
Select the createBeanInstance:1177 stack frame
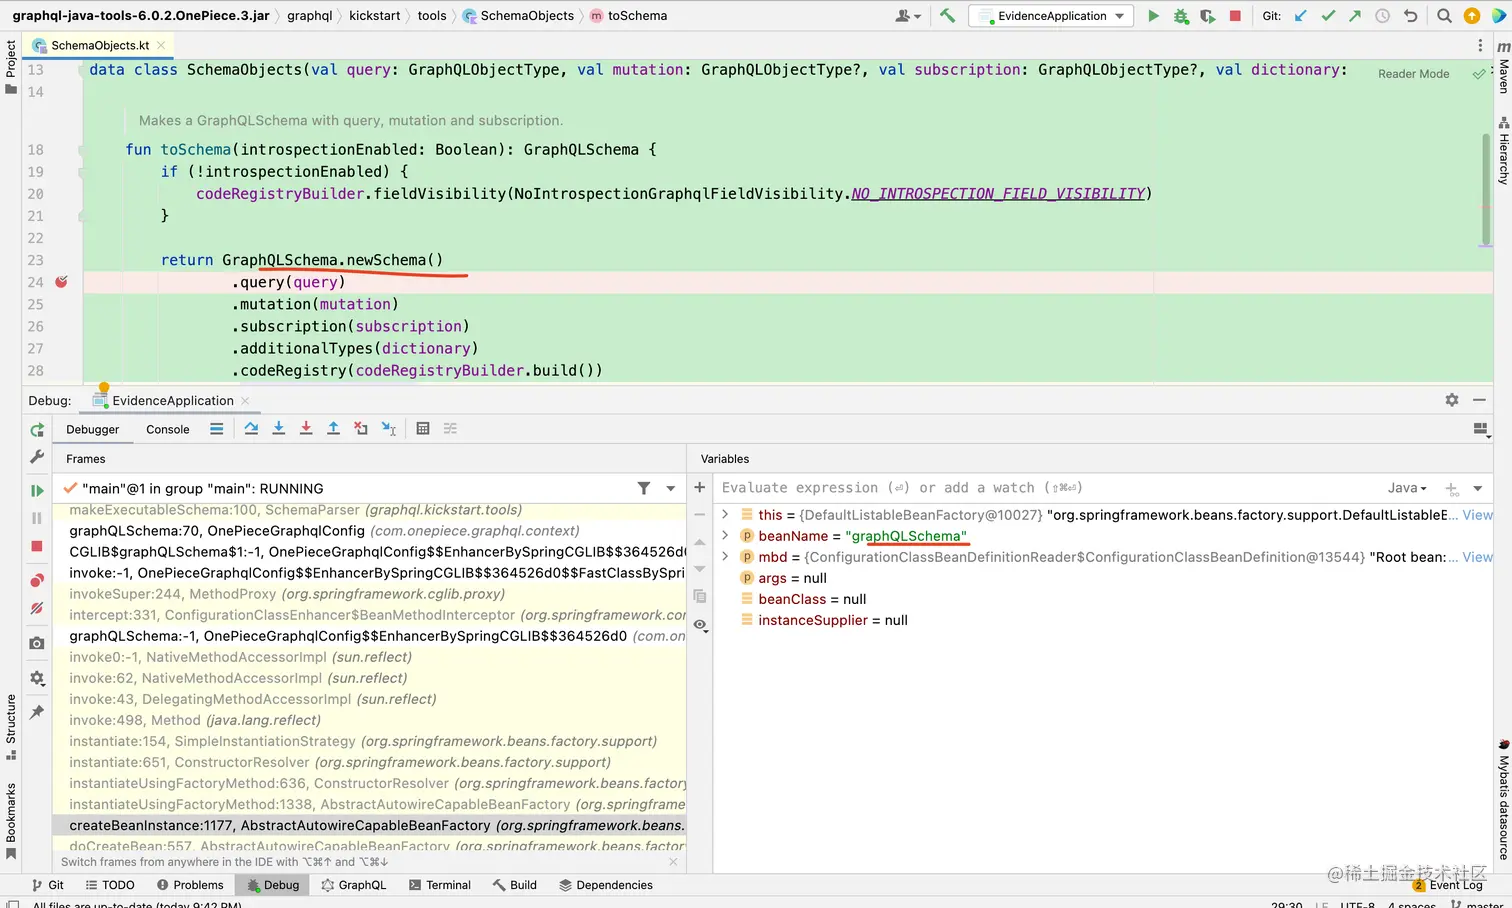(x=369, y=825)
